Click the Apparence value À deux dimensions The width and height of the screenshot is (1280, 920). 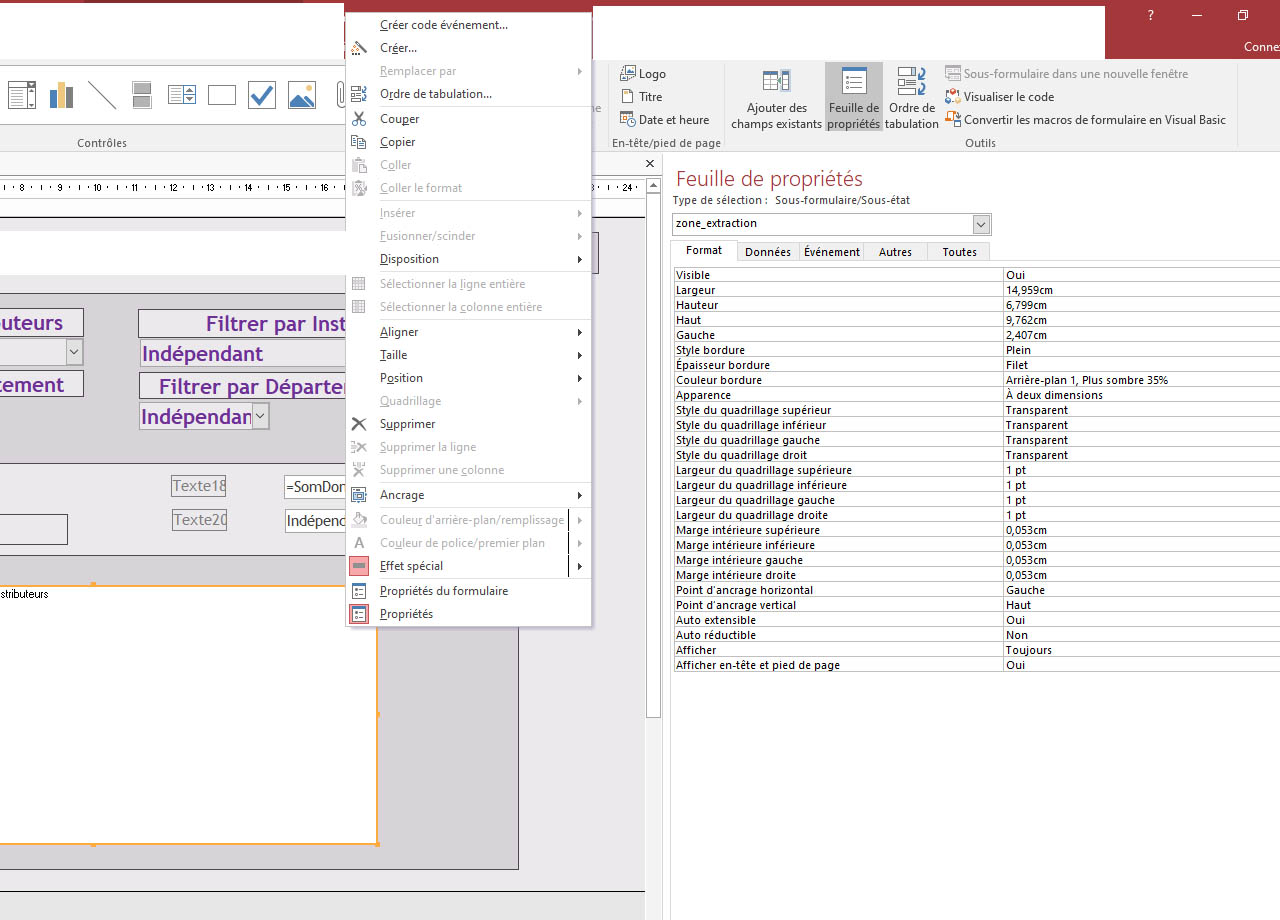click(1141, 395)
